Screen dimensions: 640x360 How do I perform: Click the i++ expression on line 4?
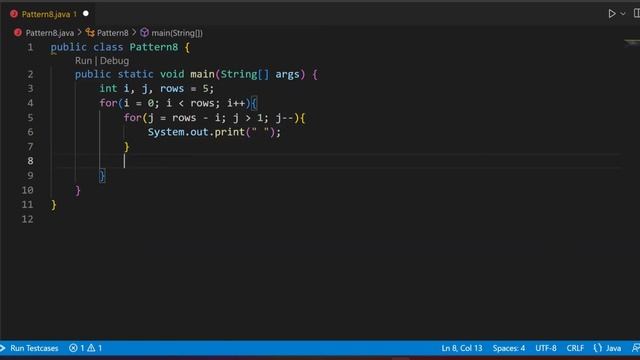(x=236, y=103)
